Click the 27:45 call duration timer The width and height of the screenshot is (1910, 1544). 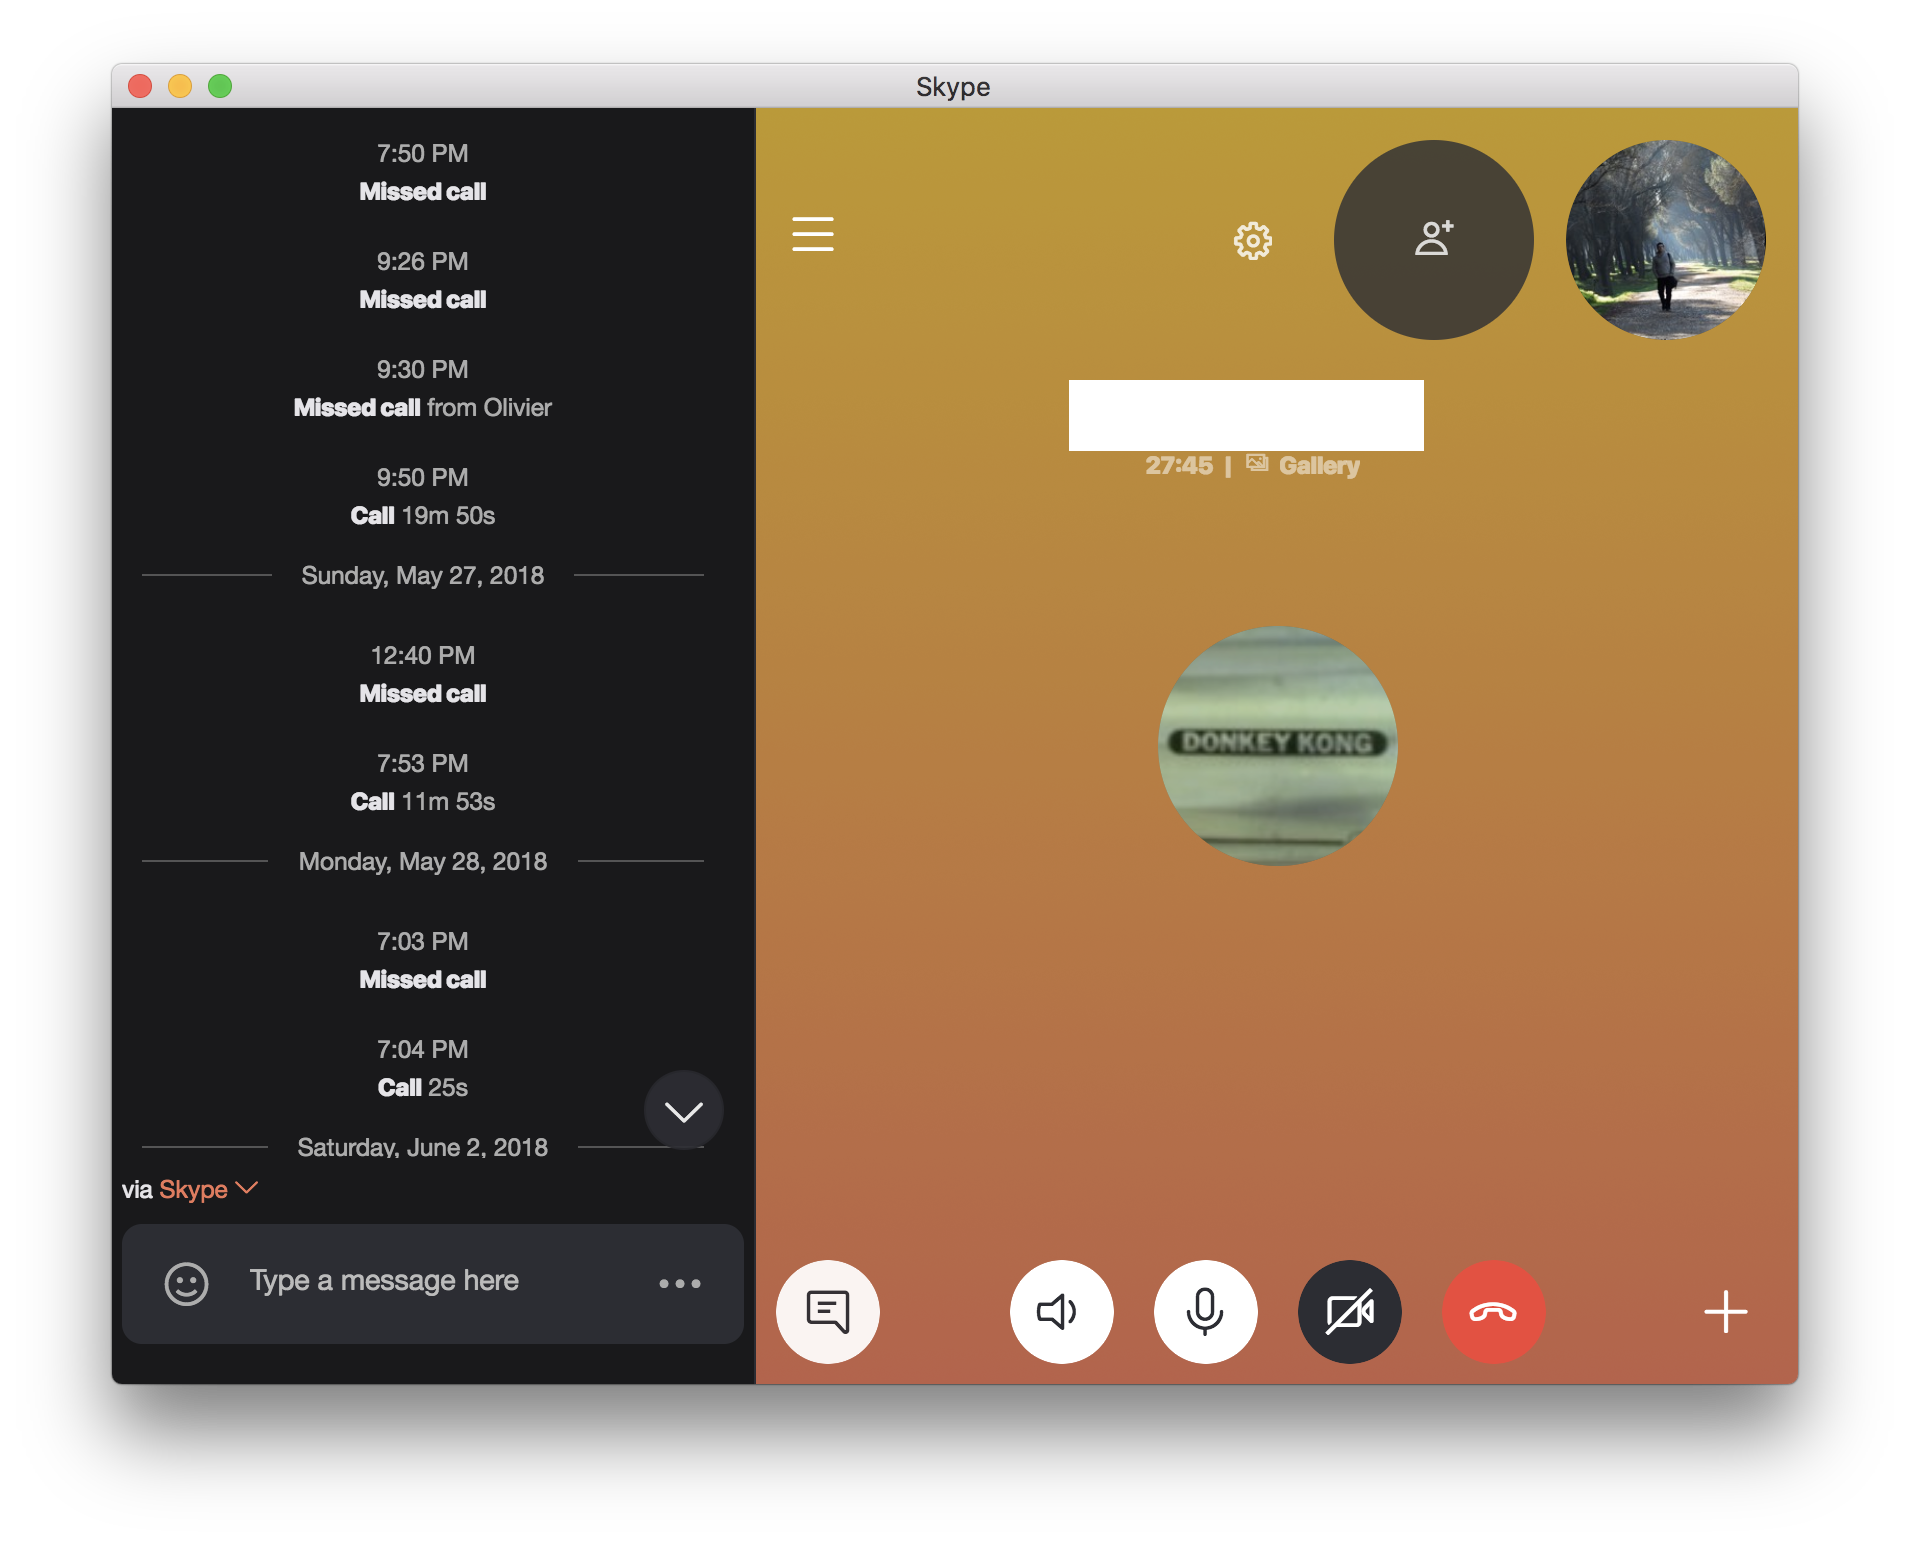[x=1178, y=465]
